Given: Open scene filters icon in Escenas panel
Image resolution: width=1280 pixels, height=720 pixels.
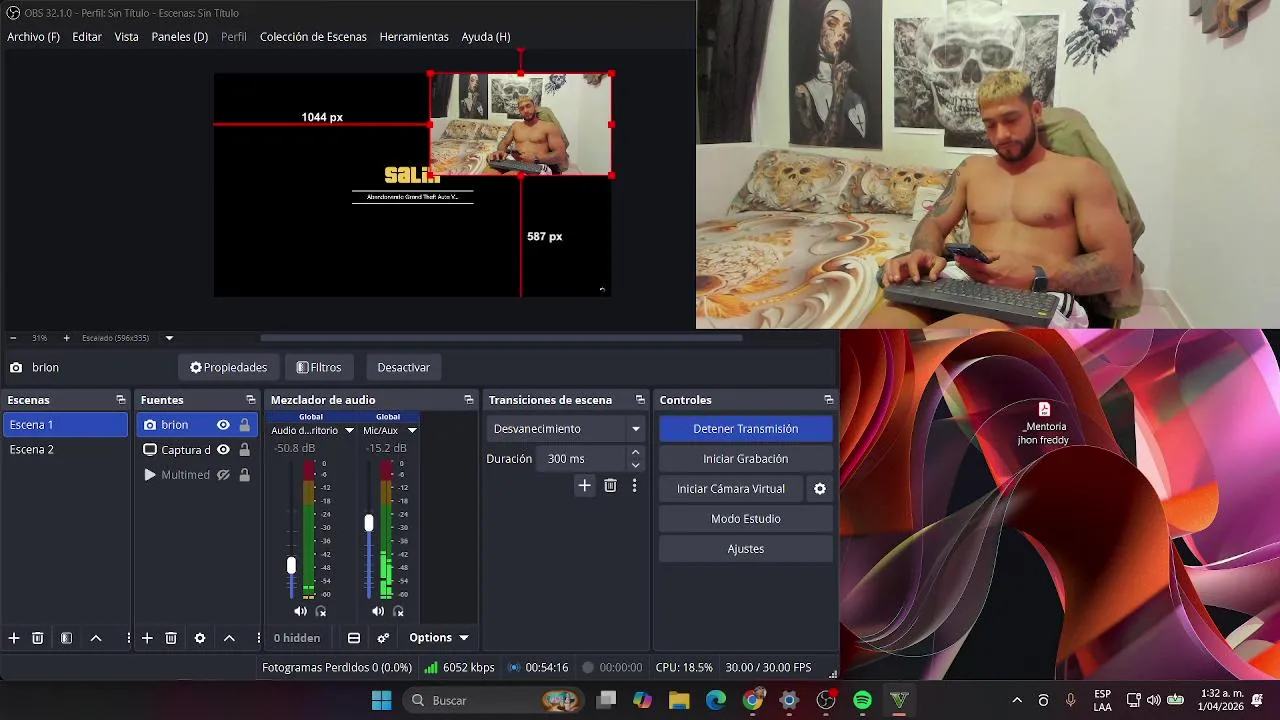Looking at the screenshot, I should (66, 638).
